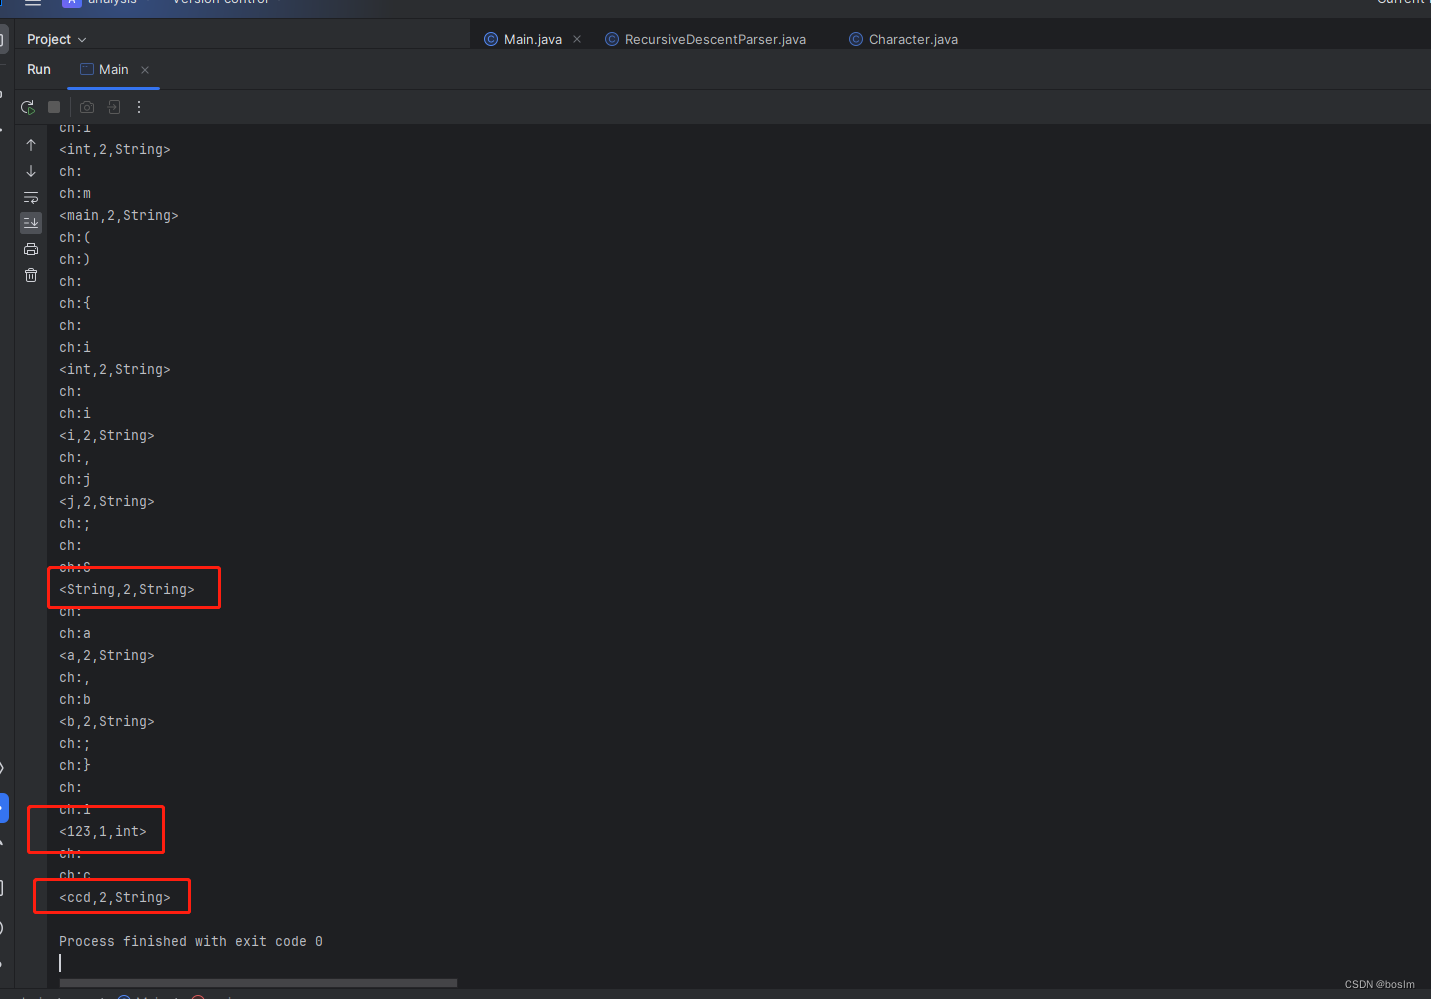The width and height of the screenshot is (1431, 999).
Task: Toggle scroll to end of console
Action: [x=31, y=223]
